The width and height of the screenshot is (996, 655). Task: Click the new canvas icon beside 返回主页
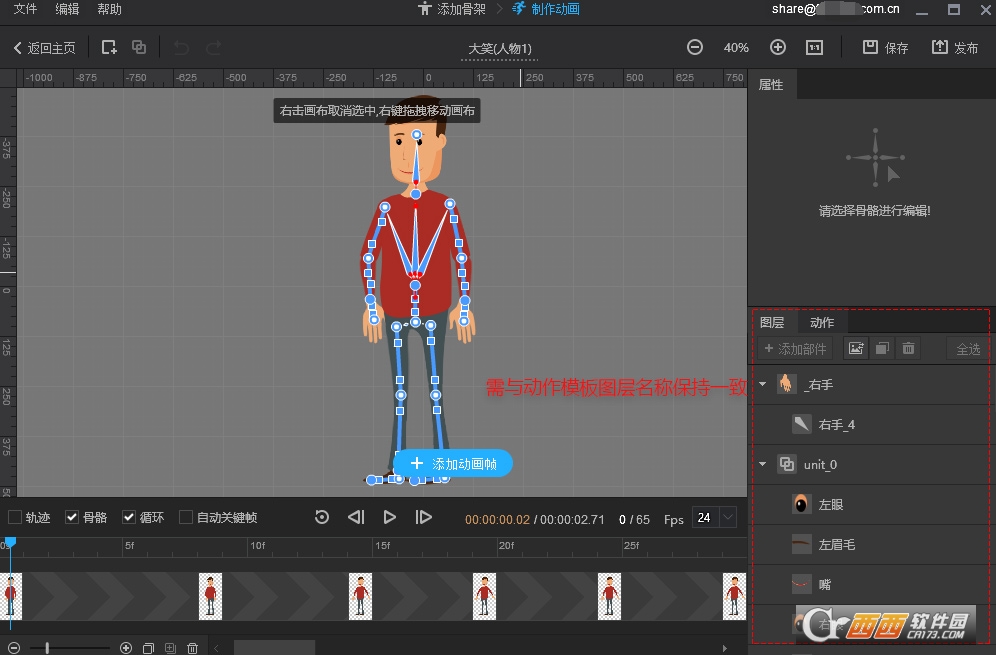110,47
